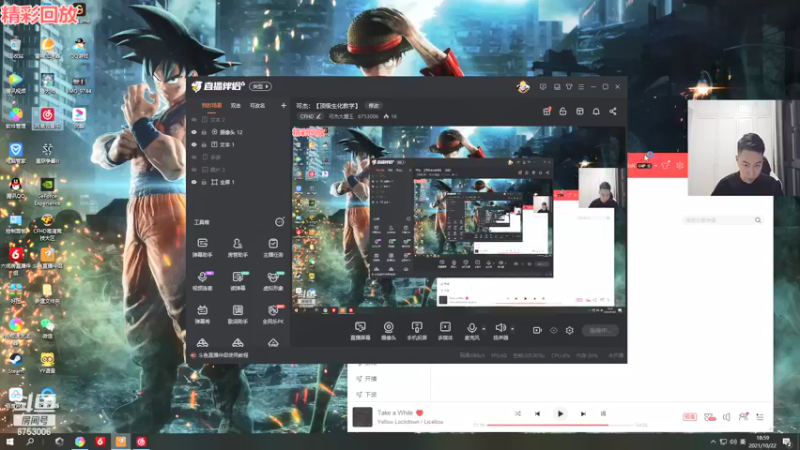The width and height of the screenshot is (800, 450).
Task: Open the 歌词助手 tool
Action: point(238,314)
